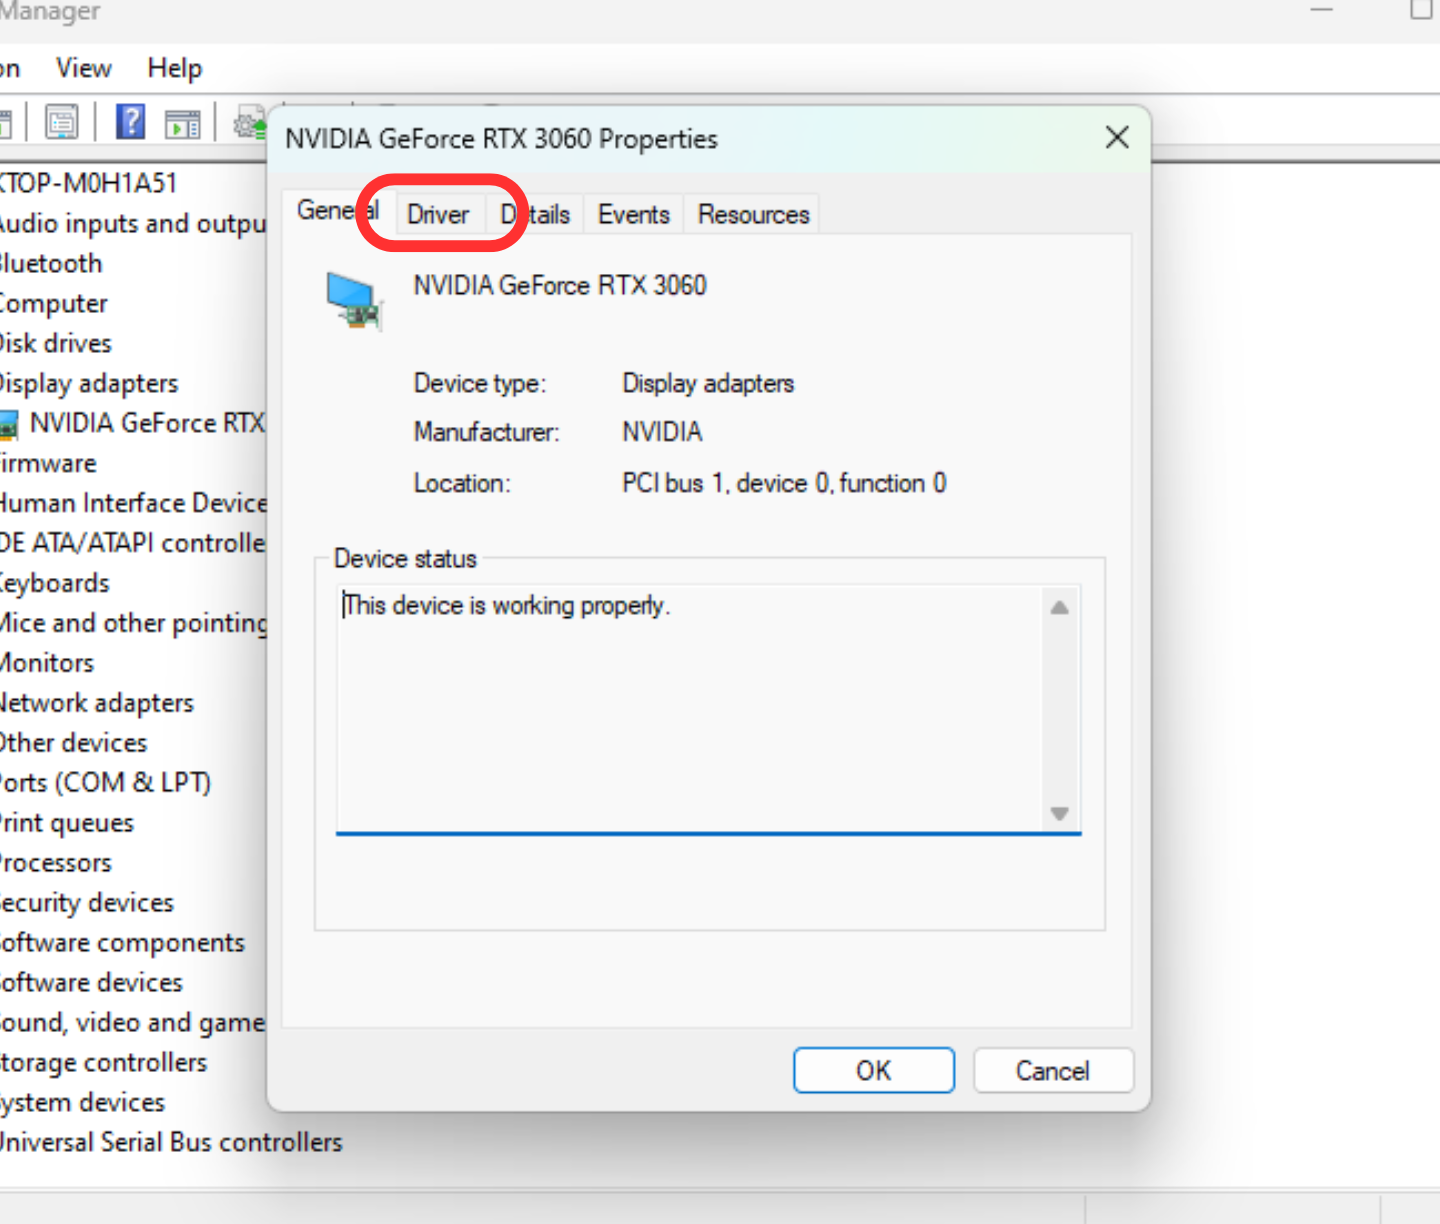Select the IDE ATA/ATAPI controllers category

pos(132,542)
